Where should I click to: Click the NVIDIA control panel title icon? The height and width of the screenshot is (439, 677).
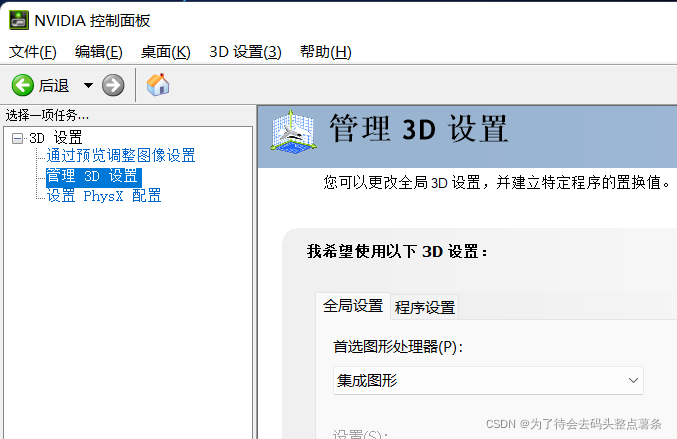(x=19, y=20)
